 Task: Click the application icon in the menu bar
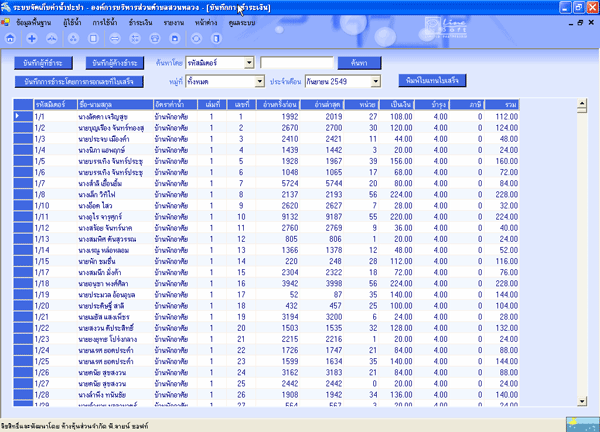8,21
